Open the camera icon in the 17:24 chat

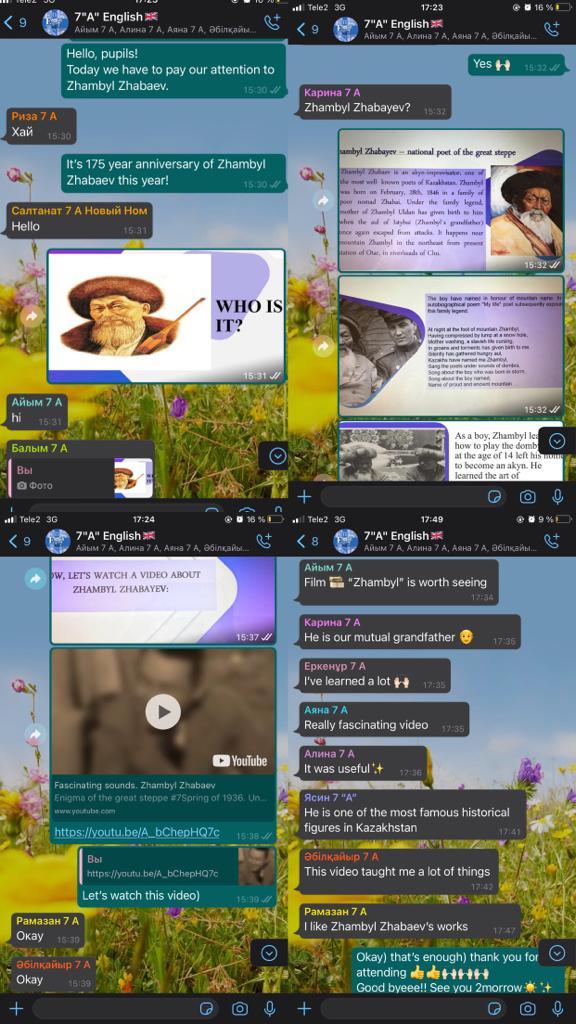tap(240, 1008)
